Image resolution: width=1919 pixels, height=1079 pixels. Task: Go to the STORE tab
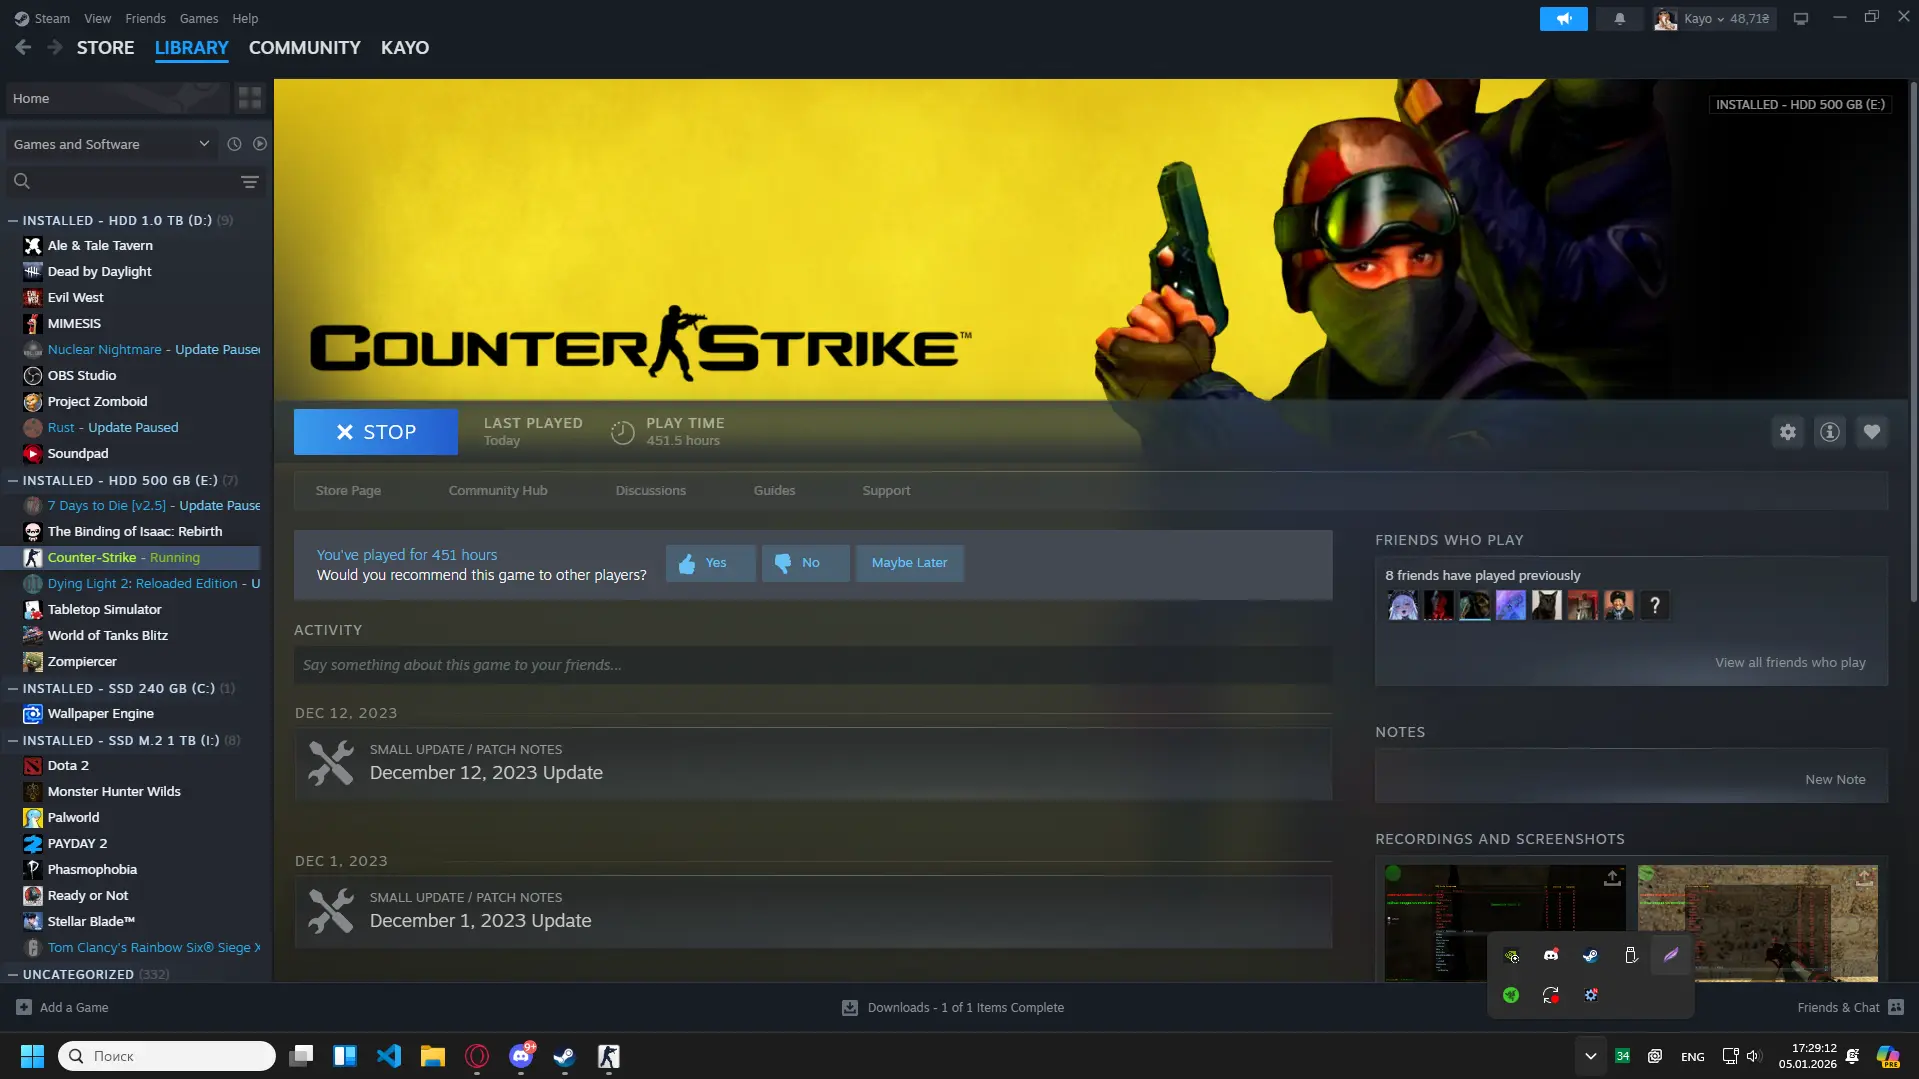[105, 48]
